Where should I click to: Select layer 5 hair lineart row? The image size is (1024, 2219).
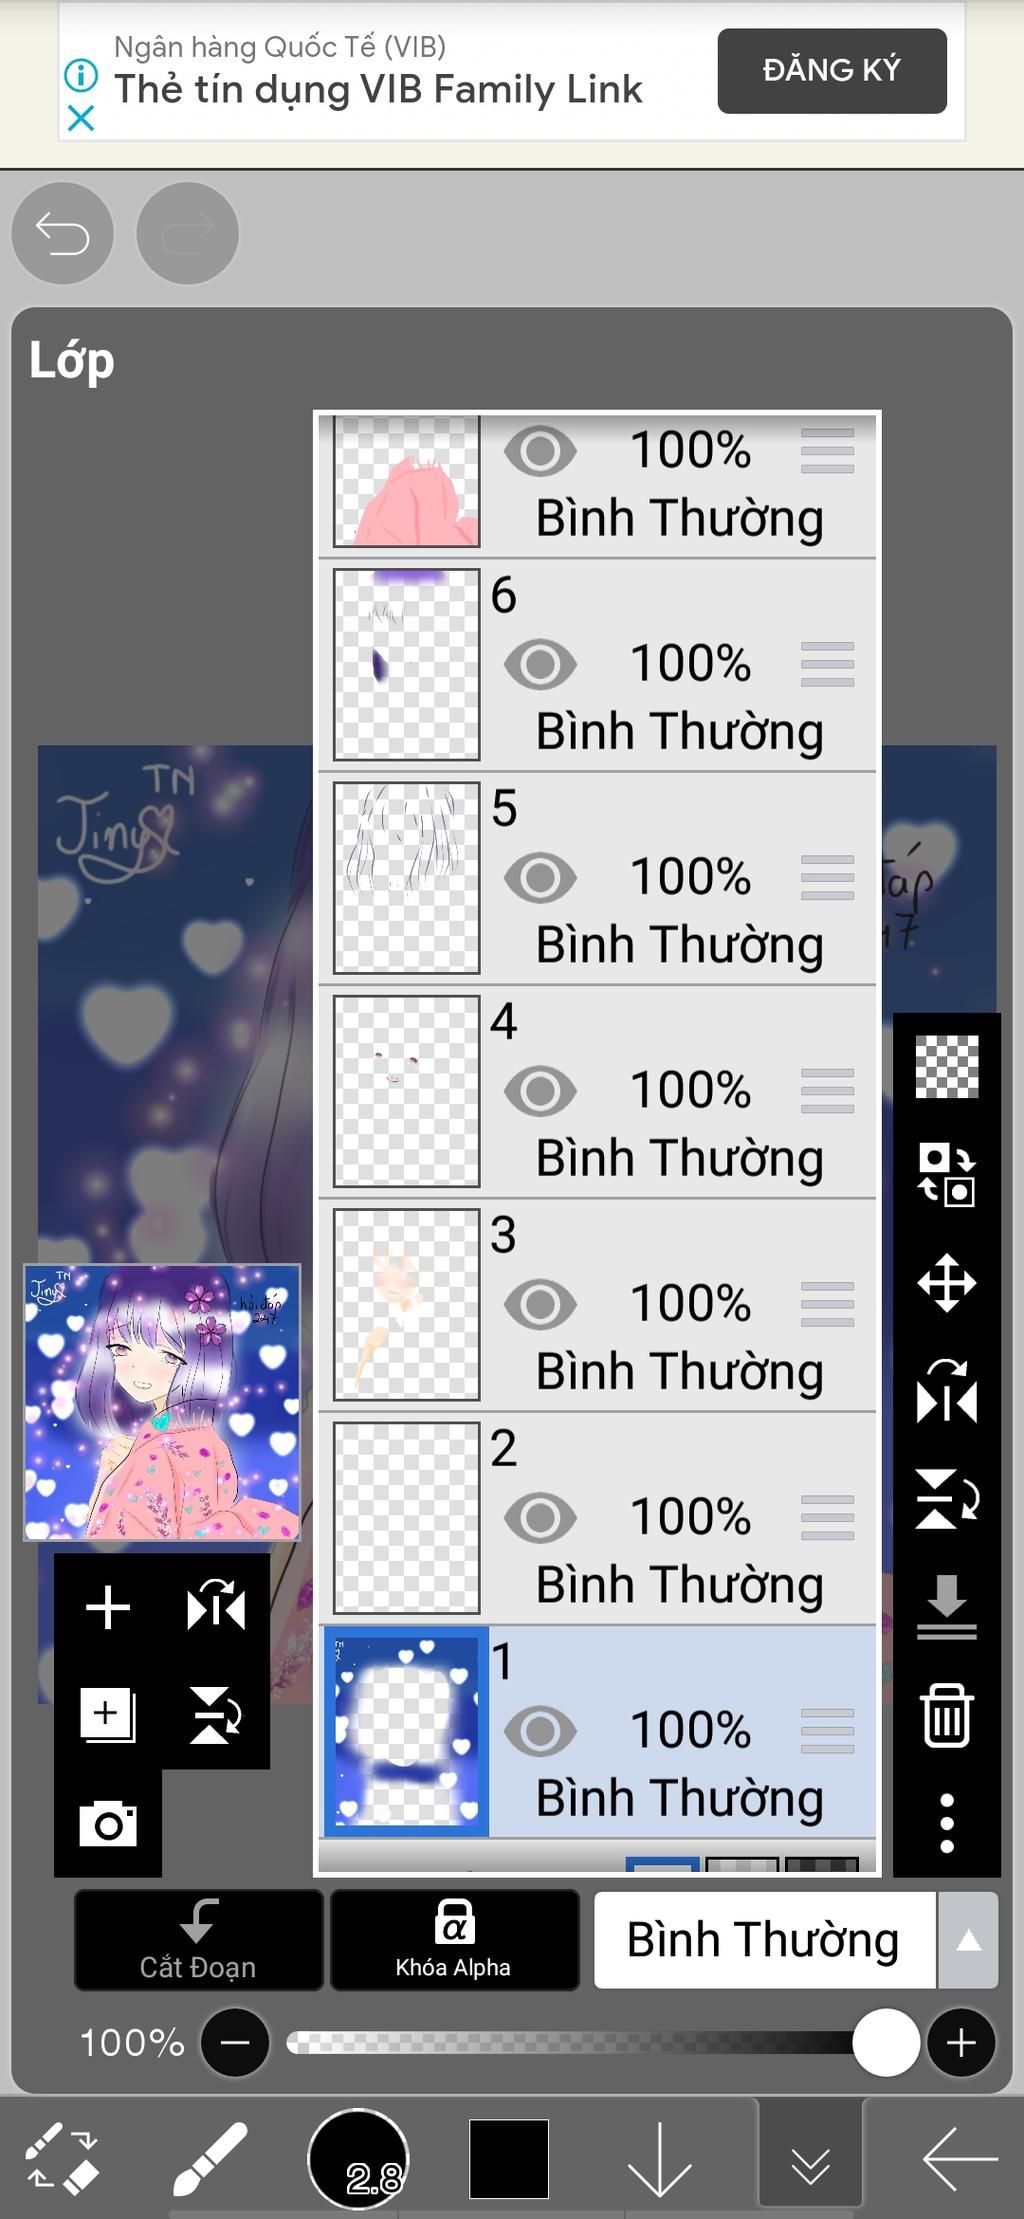click(598, 878)
